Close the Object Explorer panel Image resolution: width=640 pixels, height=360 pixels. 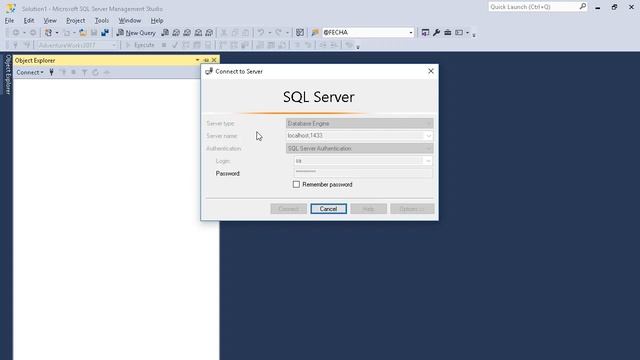(214, 60)
